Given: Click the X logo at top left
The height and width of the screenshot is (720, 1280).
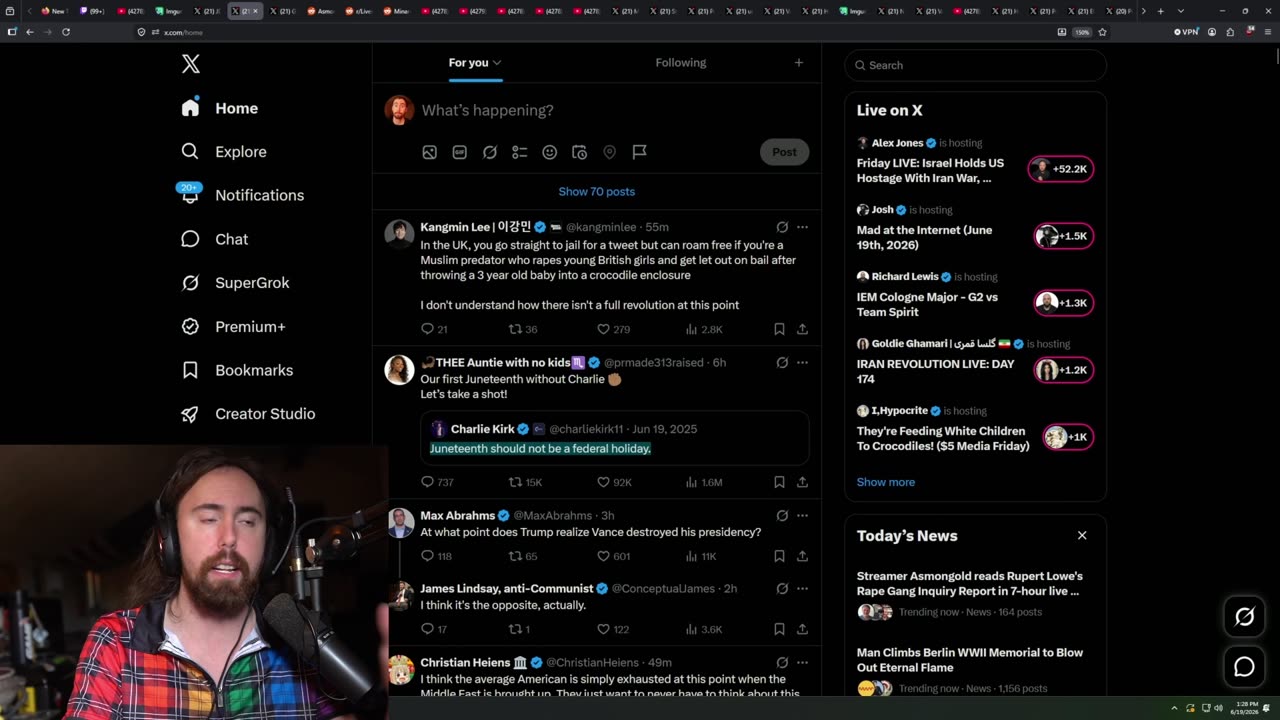Looking at the screenshot, I should point(191,65).
